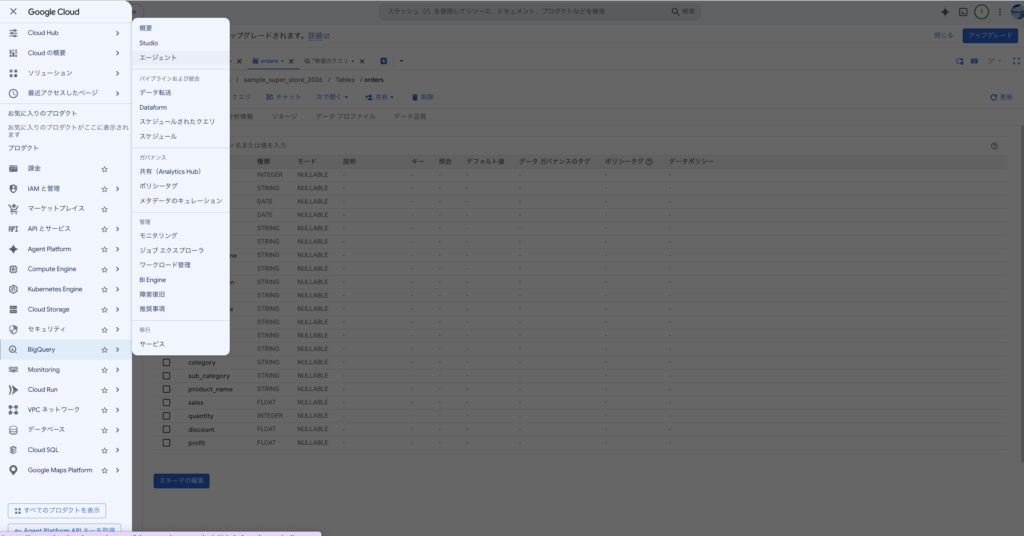
Task: Click the Google Maps Platform pin icon
Action: 13,470
